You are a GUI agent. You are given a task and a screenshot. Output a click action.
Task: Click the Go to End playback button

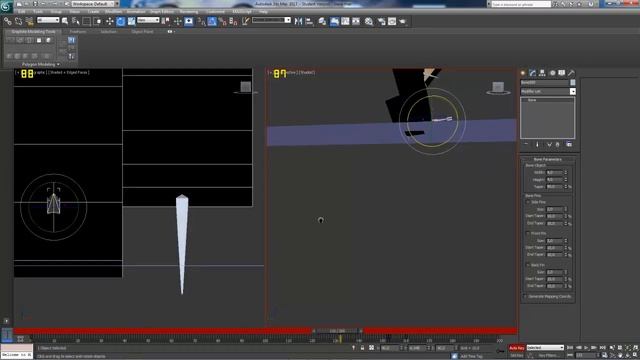(x=602, y=348)
